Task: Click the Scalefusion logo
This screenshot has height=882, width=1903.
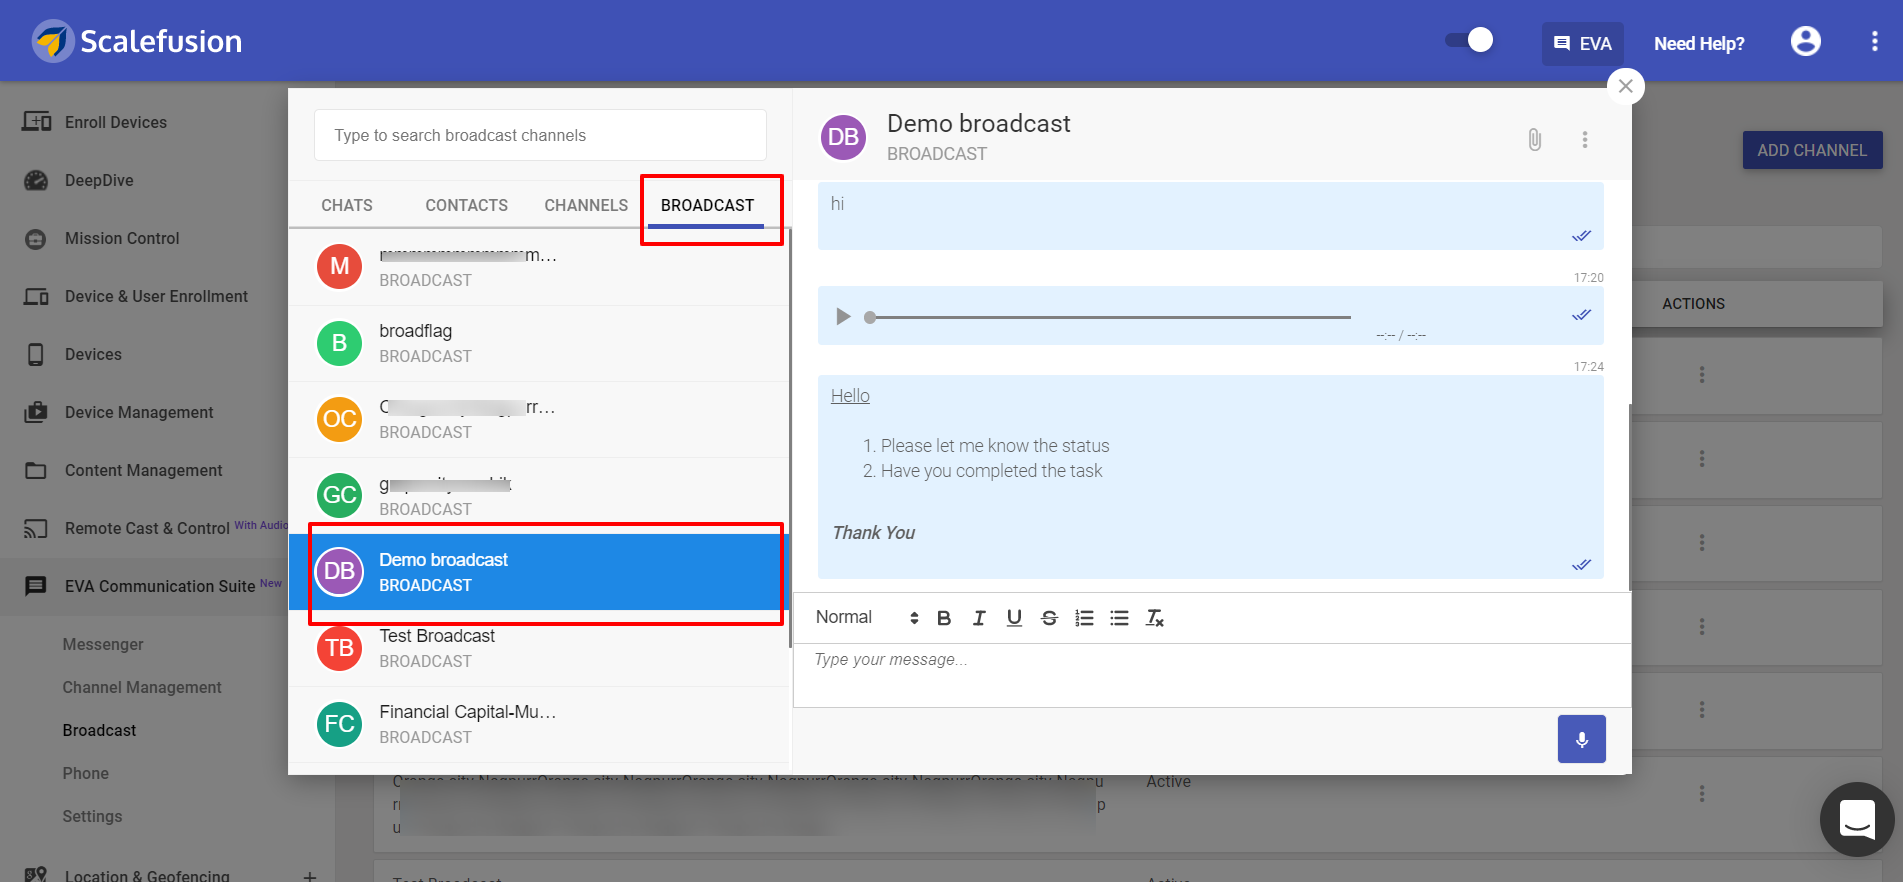Action: [137, 41]
